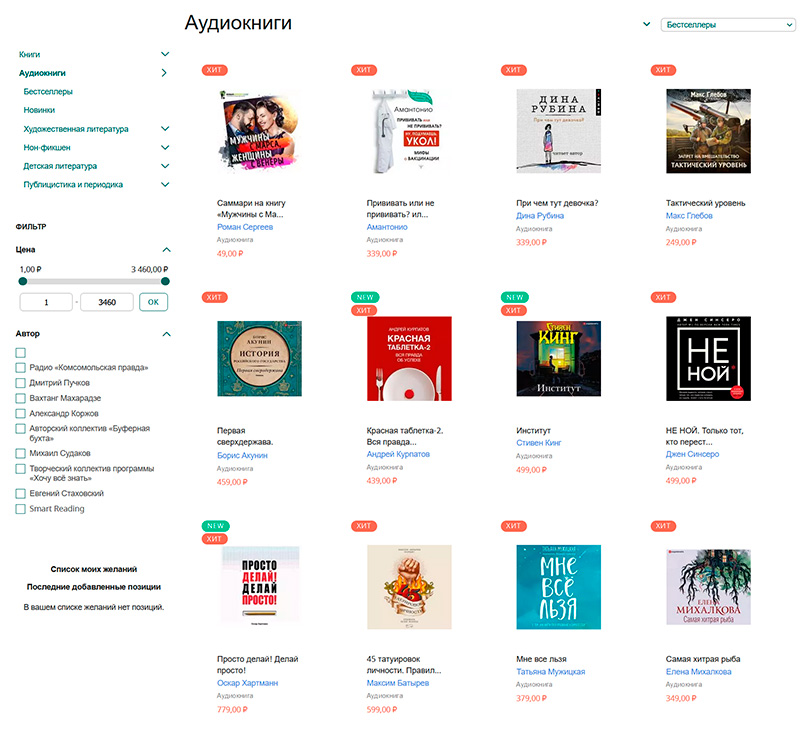Viewport: 800px width, 735px height.
Task: Collapse the Цена filter section
Action: 166,250
